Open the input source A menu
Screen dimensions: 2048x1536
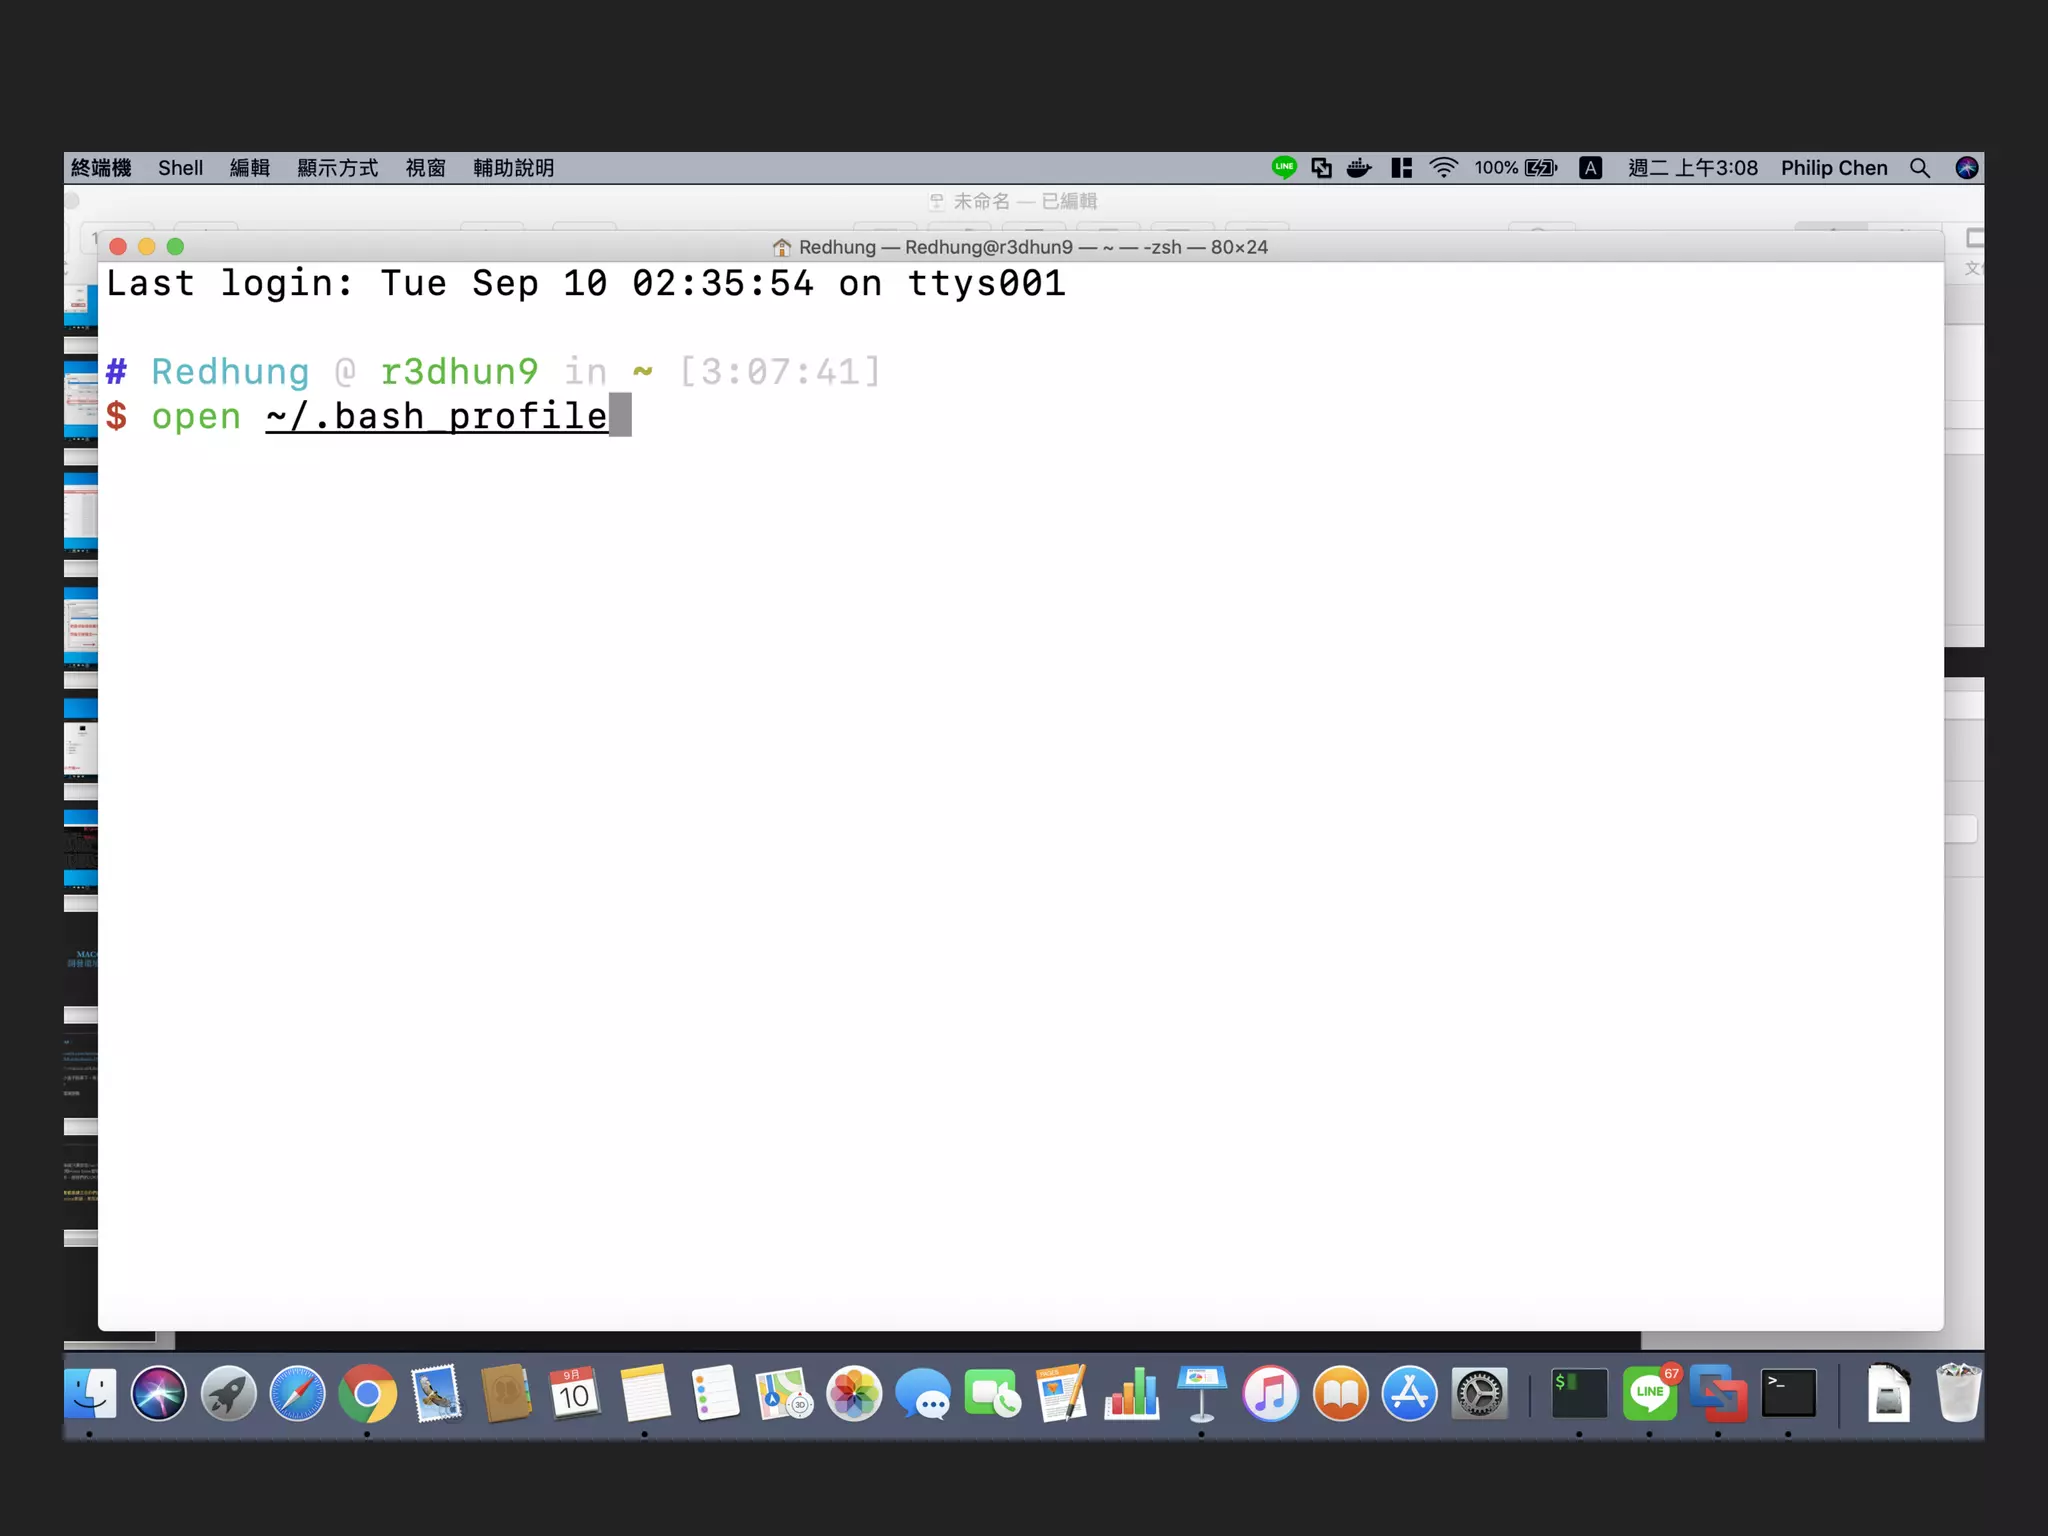1590,168
